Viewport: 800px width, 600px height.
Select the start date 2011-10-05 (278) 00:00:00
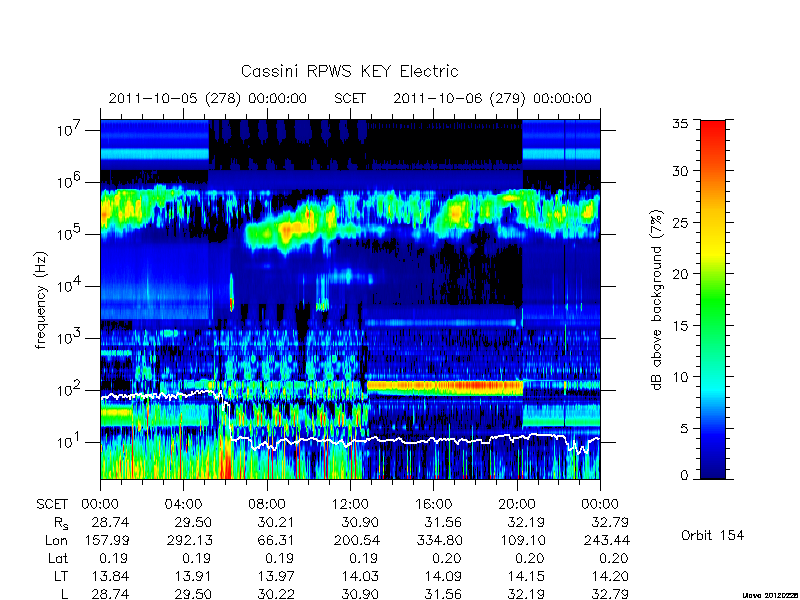click(x=208, y=98)
